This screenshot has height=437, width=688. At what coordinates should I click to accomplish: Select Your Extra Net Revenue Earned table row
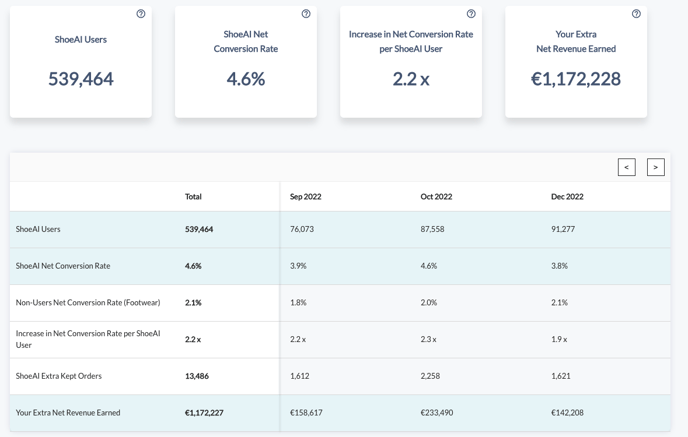click(x=68, y=412)
